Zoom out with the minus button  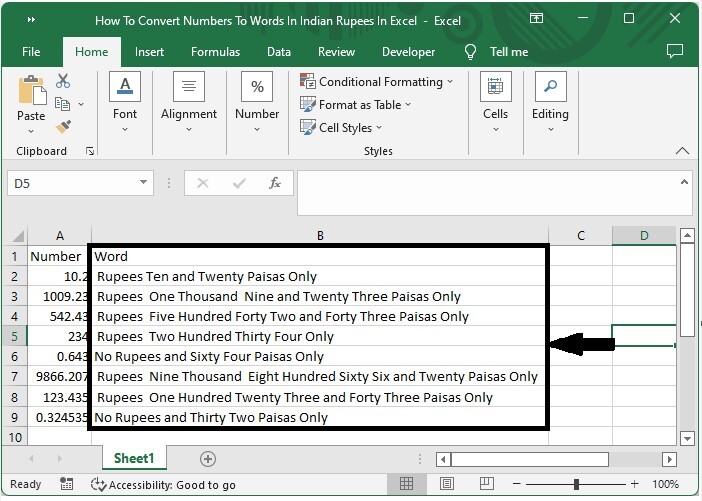[517, 484]
